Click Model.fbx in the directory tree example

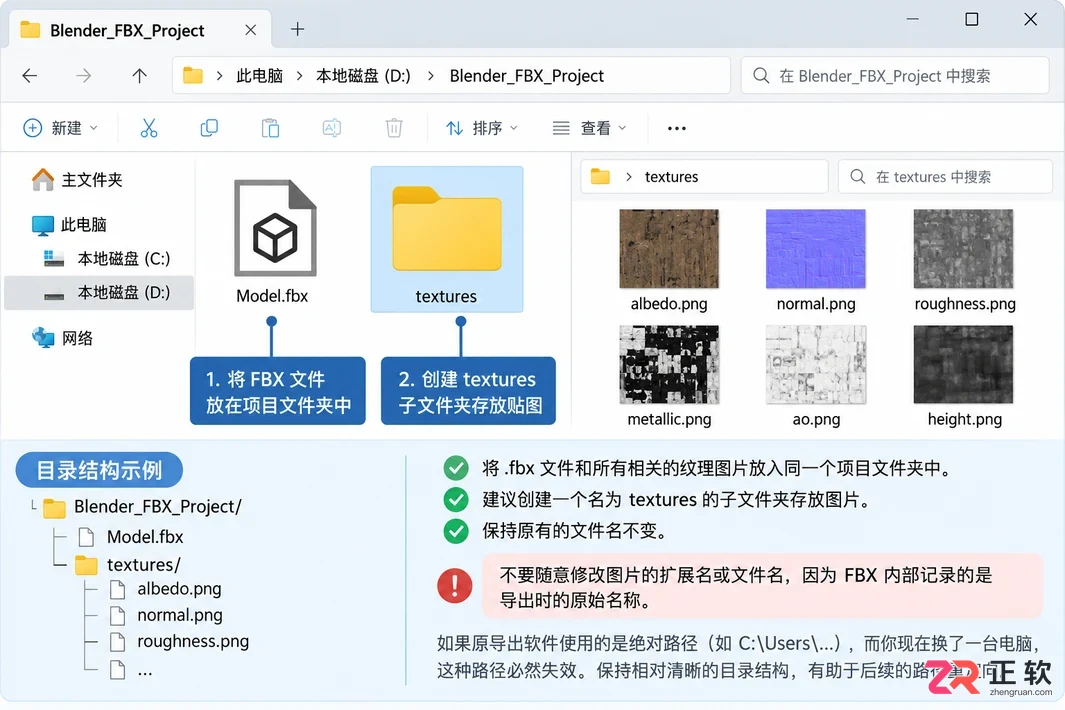(145, 537)
